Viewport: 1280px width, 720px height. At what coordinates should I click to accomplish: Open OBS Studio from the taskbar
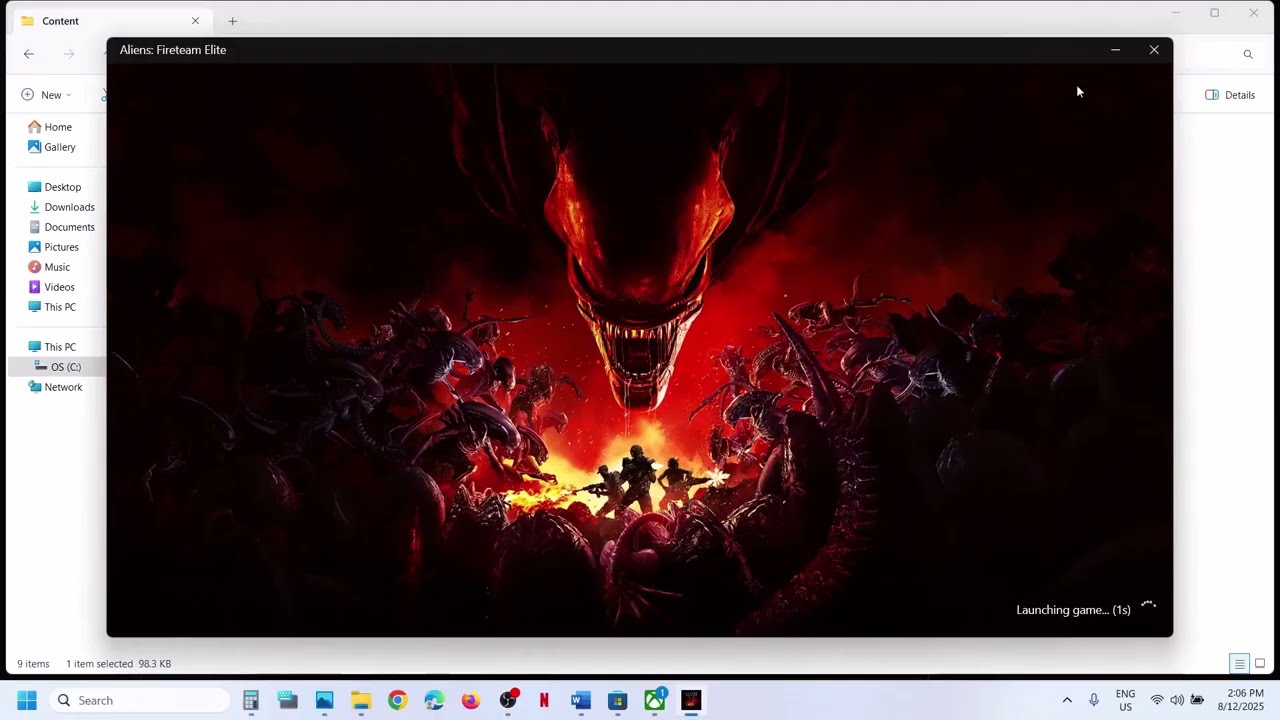tap(508, 700)
